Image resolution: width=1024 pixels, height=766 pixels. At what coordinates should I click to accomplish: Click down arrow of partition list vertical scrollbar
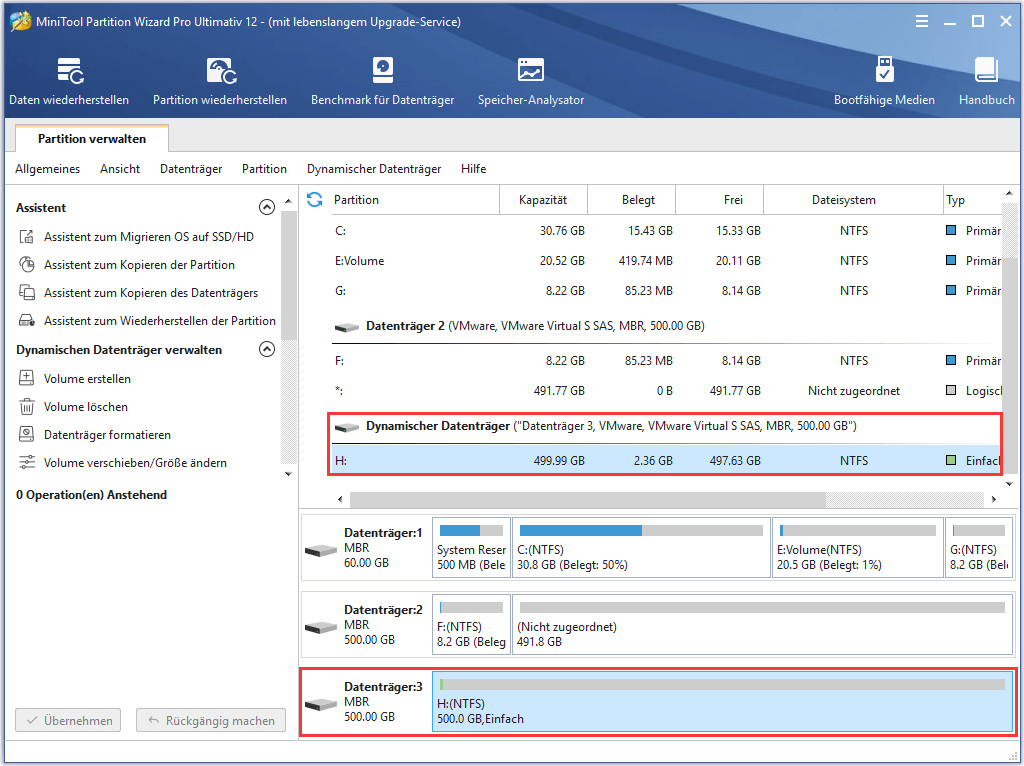pos(1010,484)
